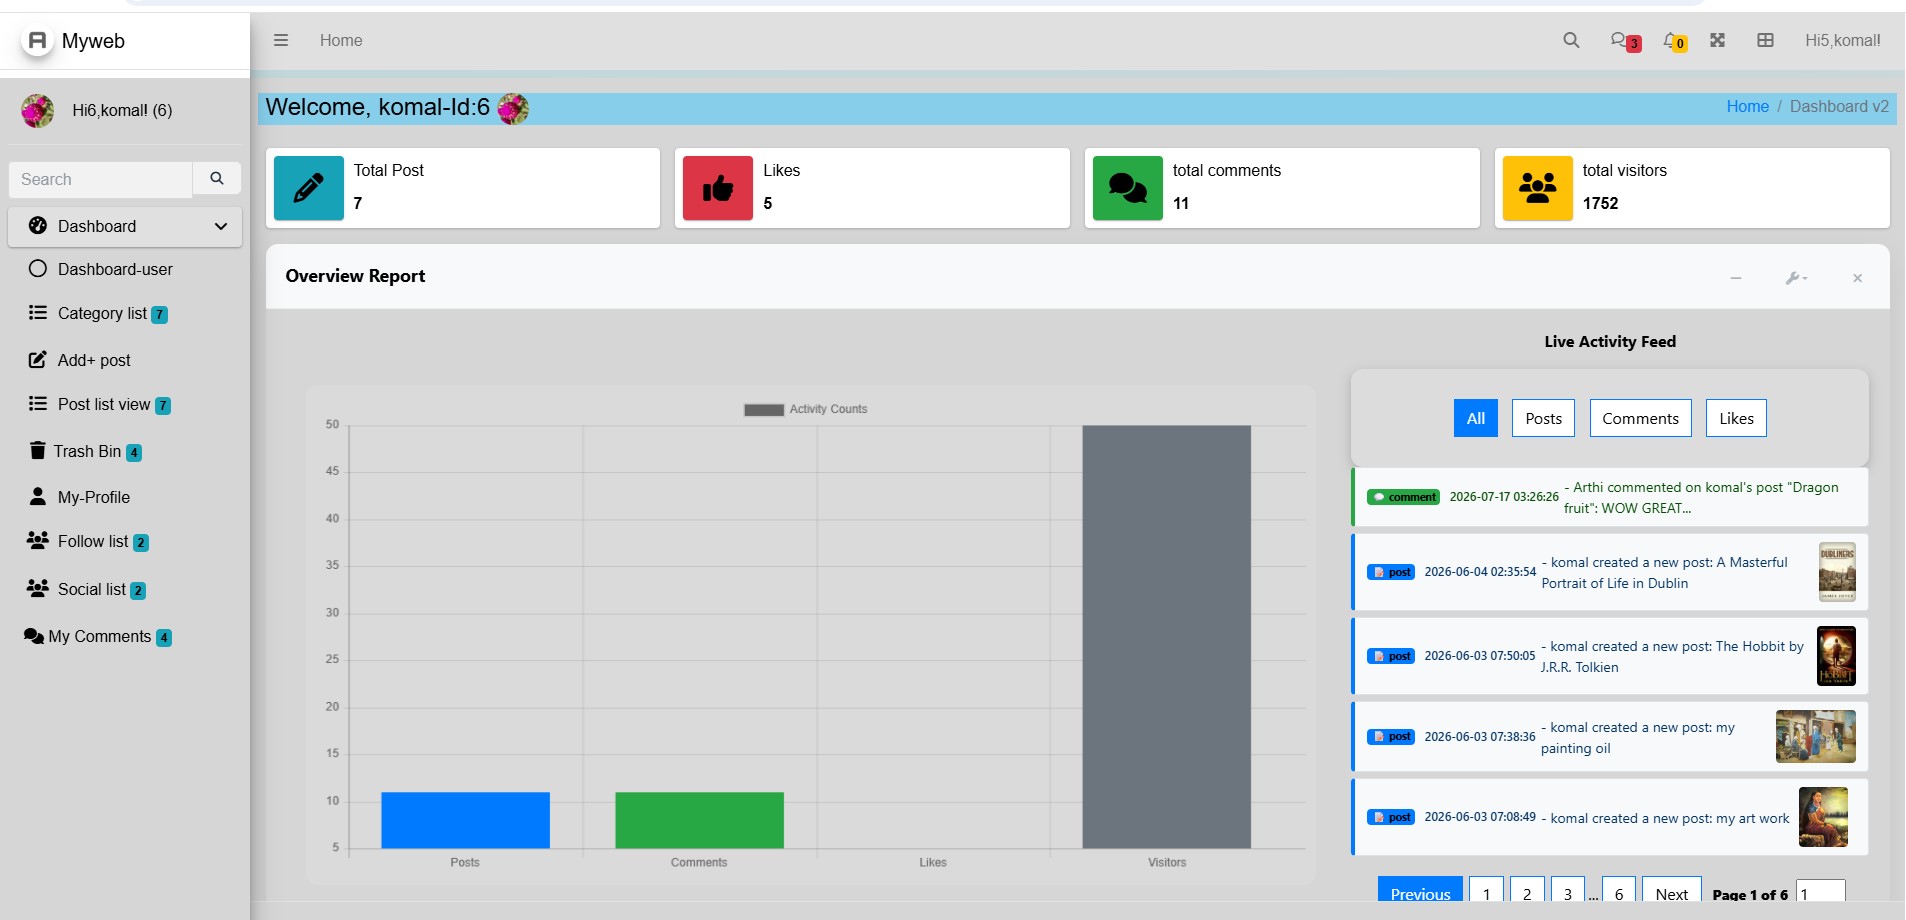The width and height of the screenshot is (1906, 920).
Task: Open Dashboard-user in sidebar
Action: (x=115, y=269)
